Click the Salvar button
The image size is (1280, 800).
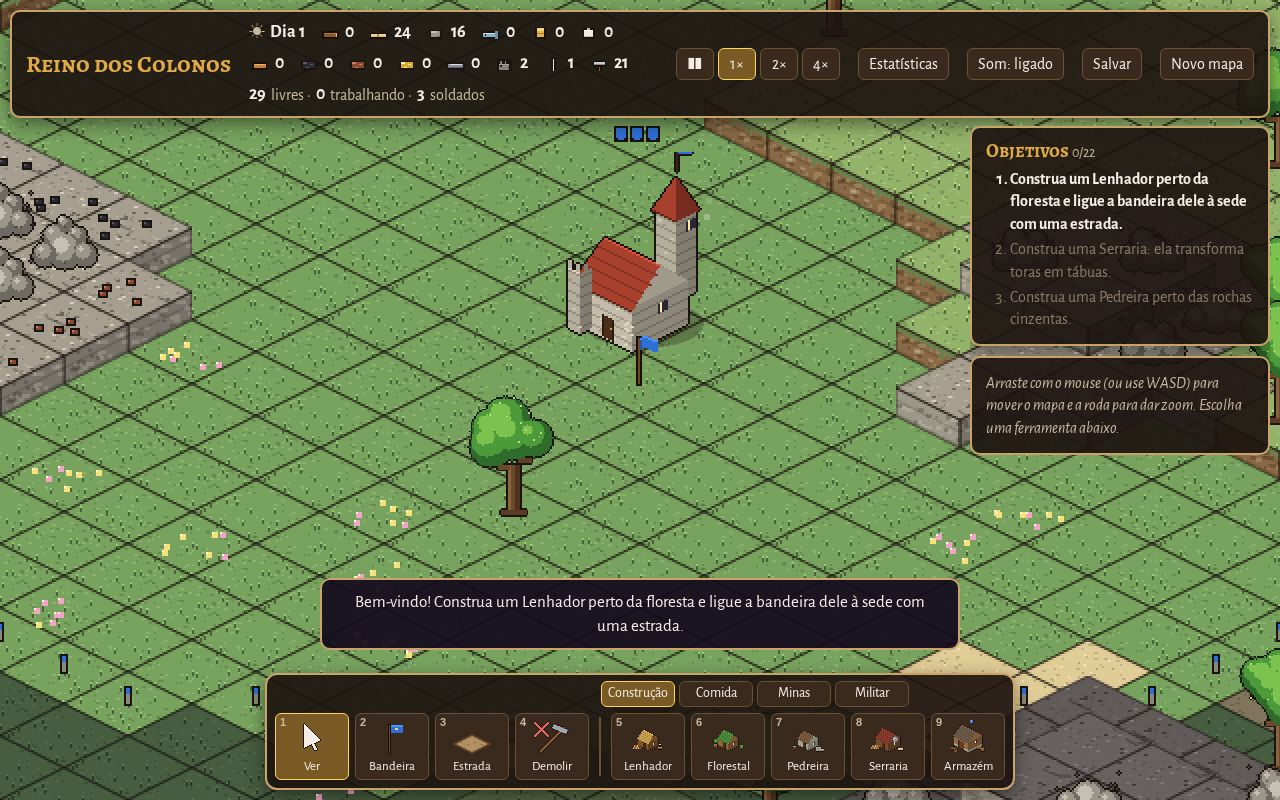coord(1112,64)
